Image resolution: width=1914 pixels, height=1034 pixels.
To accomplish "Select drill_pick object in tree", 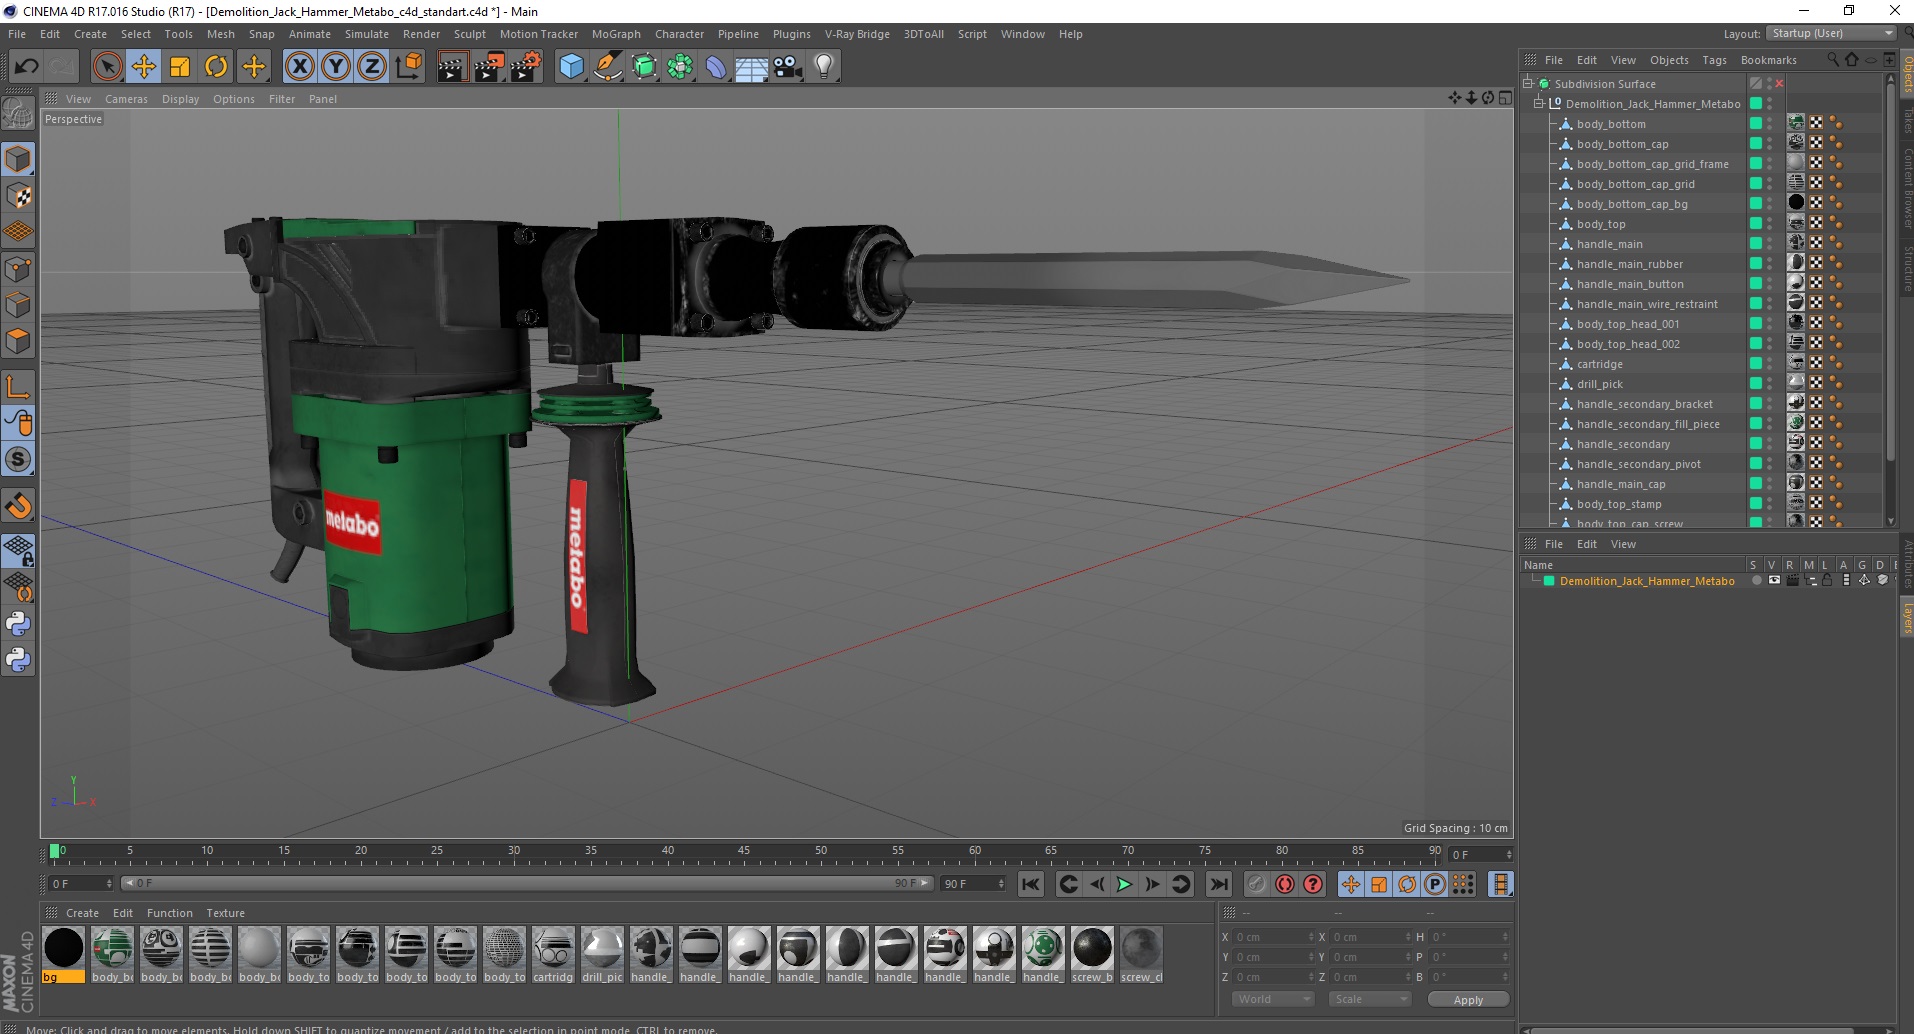I will [1599, 384].
